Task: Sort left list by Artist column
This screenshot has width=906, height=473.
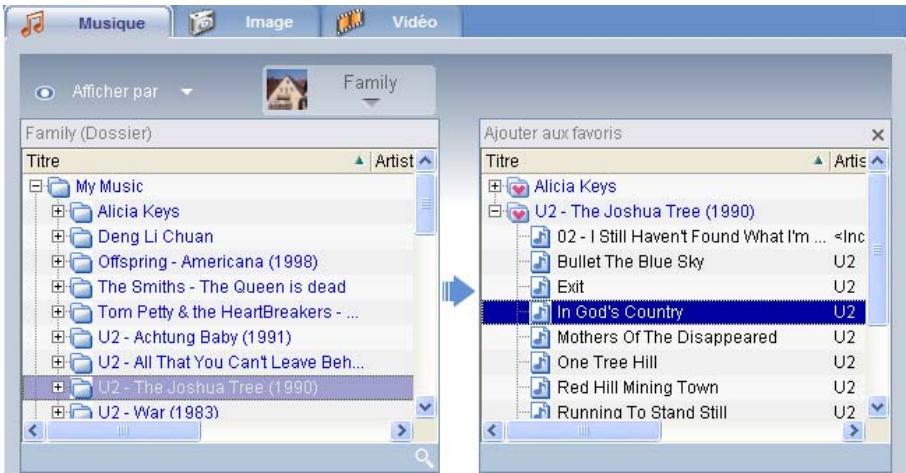Action: tap(393, 161)
